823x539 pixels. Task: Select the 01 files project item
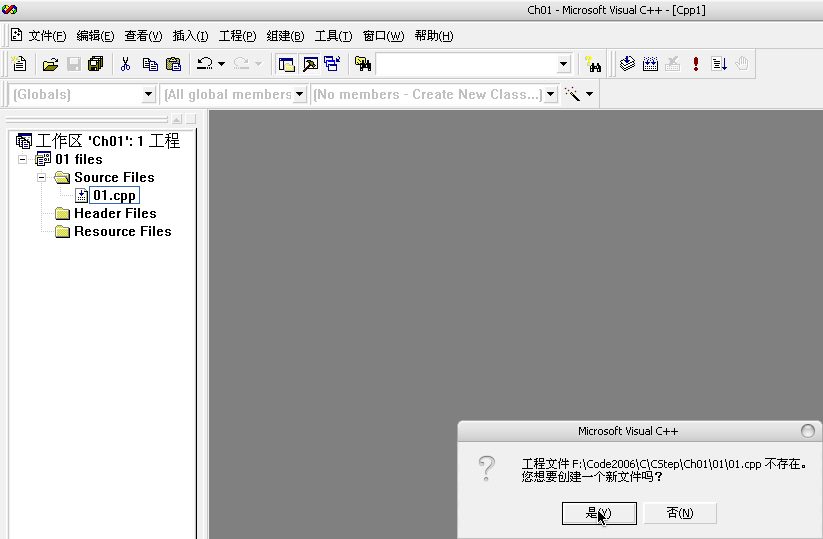point(79,159)
